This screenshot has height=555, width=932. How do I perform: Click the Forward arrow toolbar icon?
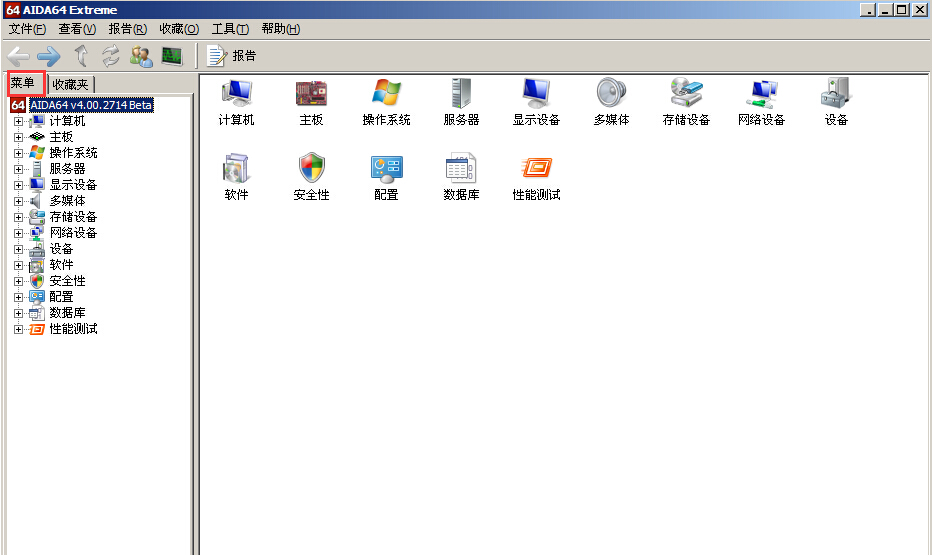click(x=49, y=56)
